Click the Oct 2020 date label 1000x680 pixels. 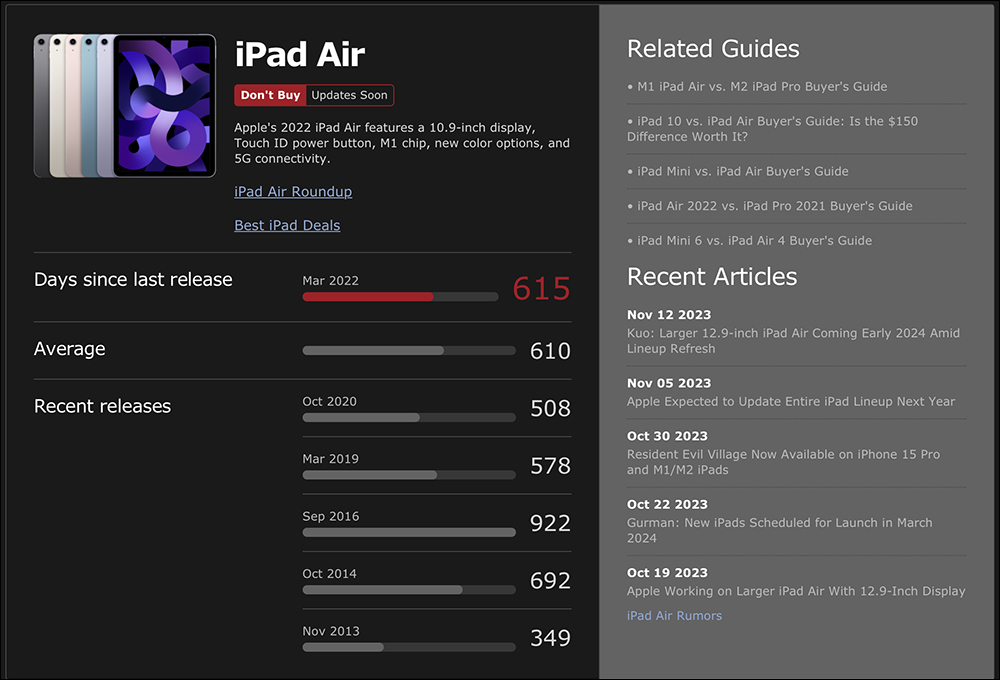(330, 401)
